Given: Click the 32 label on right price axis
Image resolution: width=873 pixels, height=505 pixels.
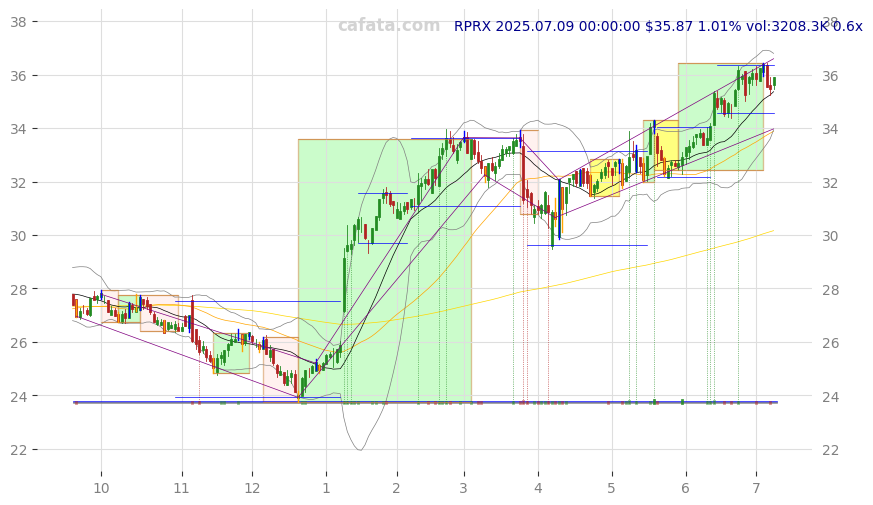Looking at the screenshot, I should 830,183.
